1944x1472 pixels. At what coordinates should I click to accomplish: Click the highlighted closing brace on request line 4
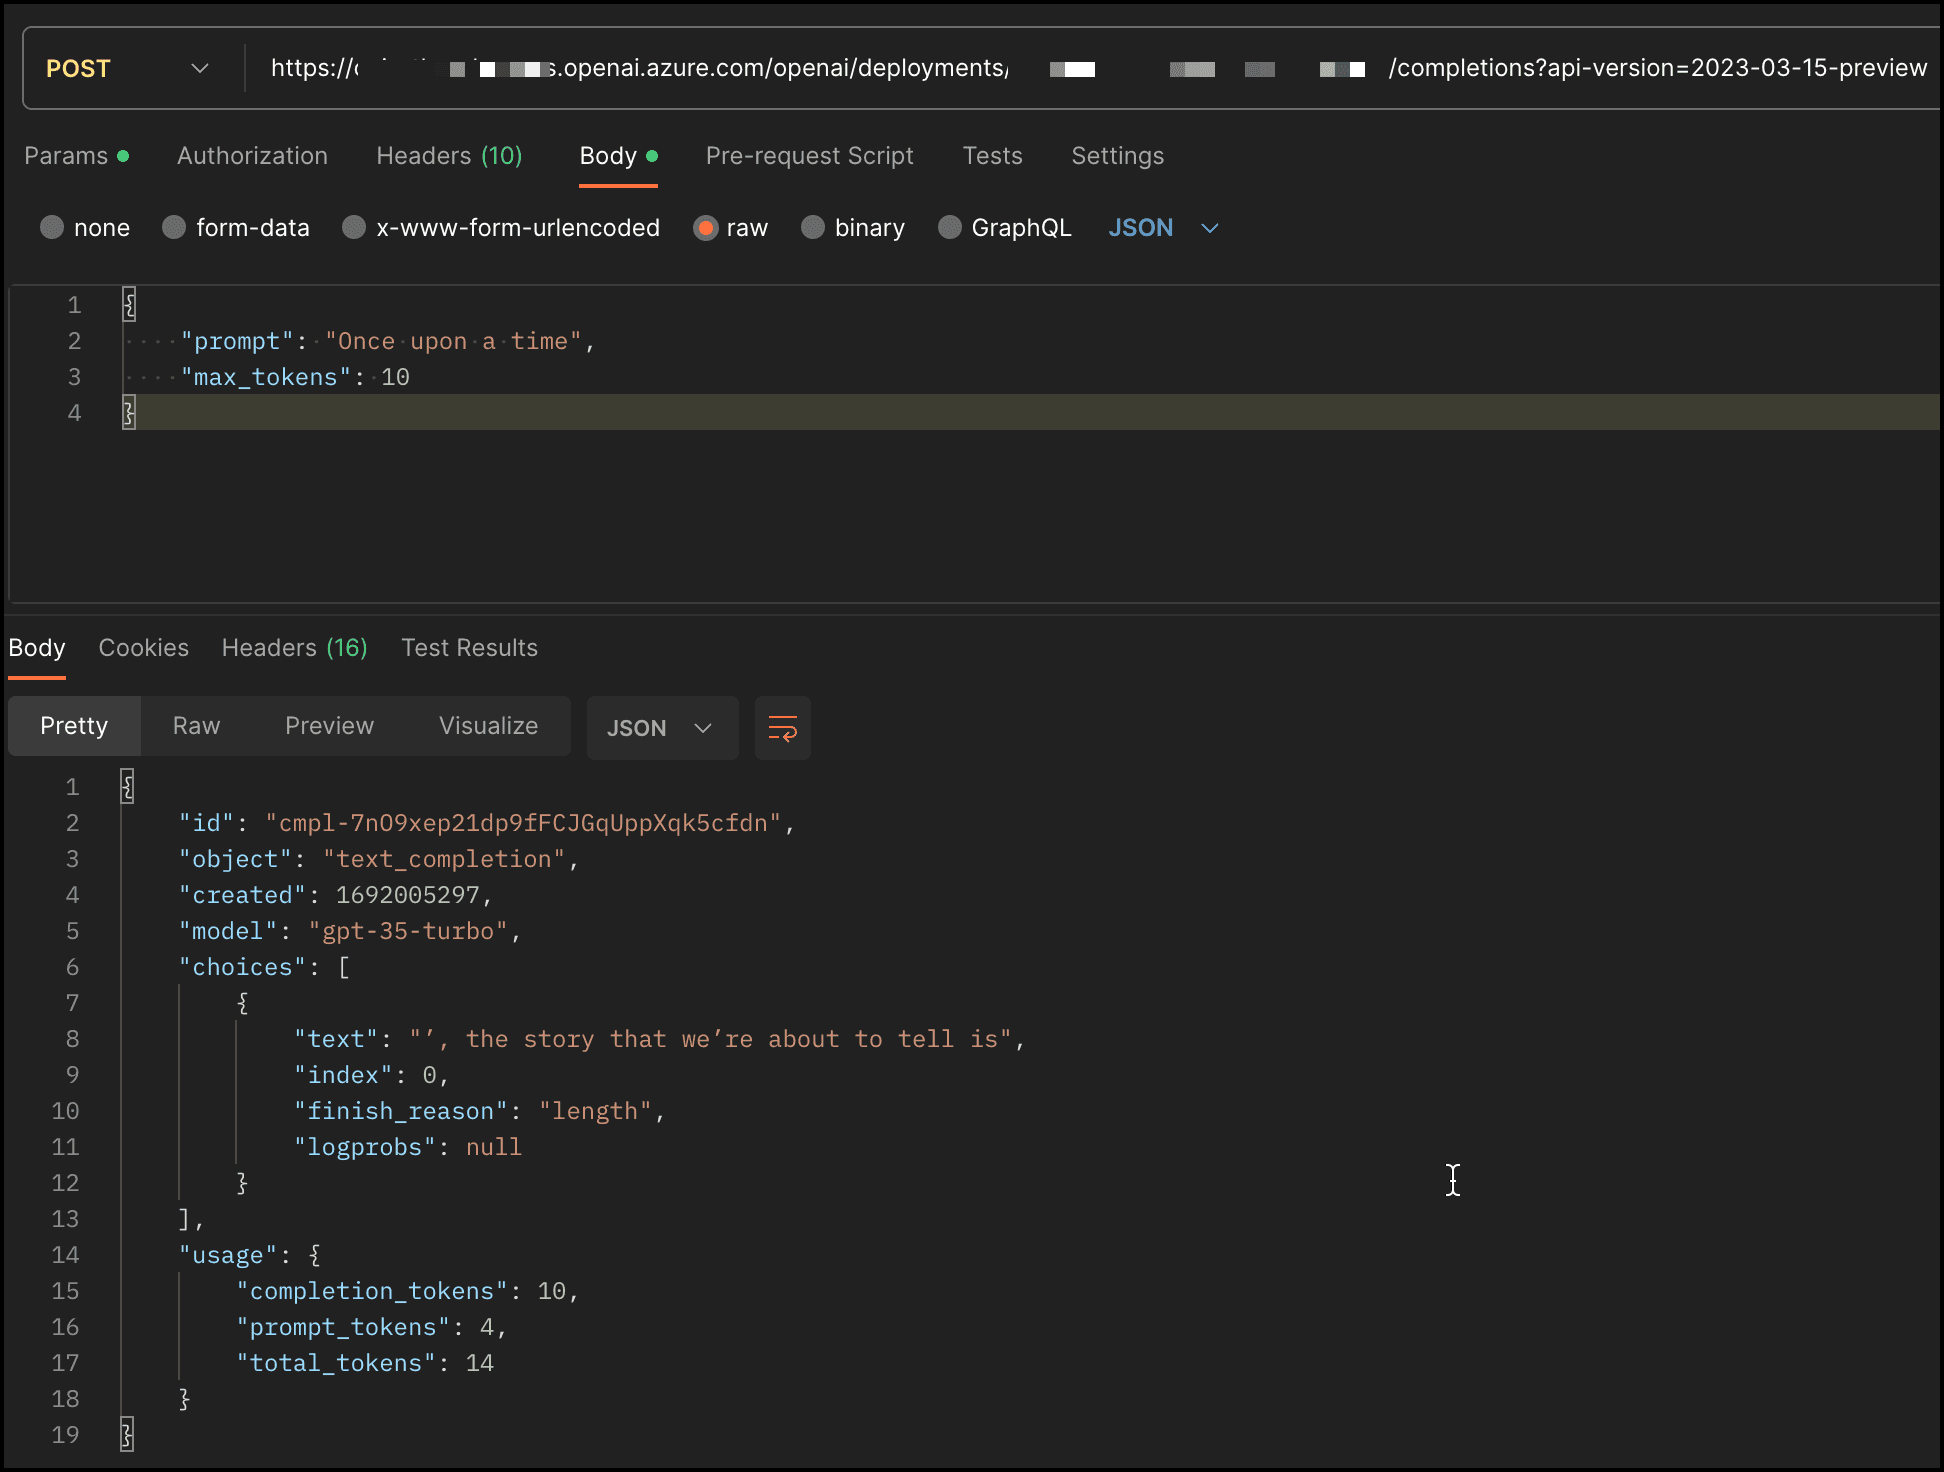coord(129,412)
